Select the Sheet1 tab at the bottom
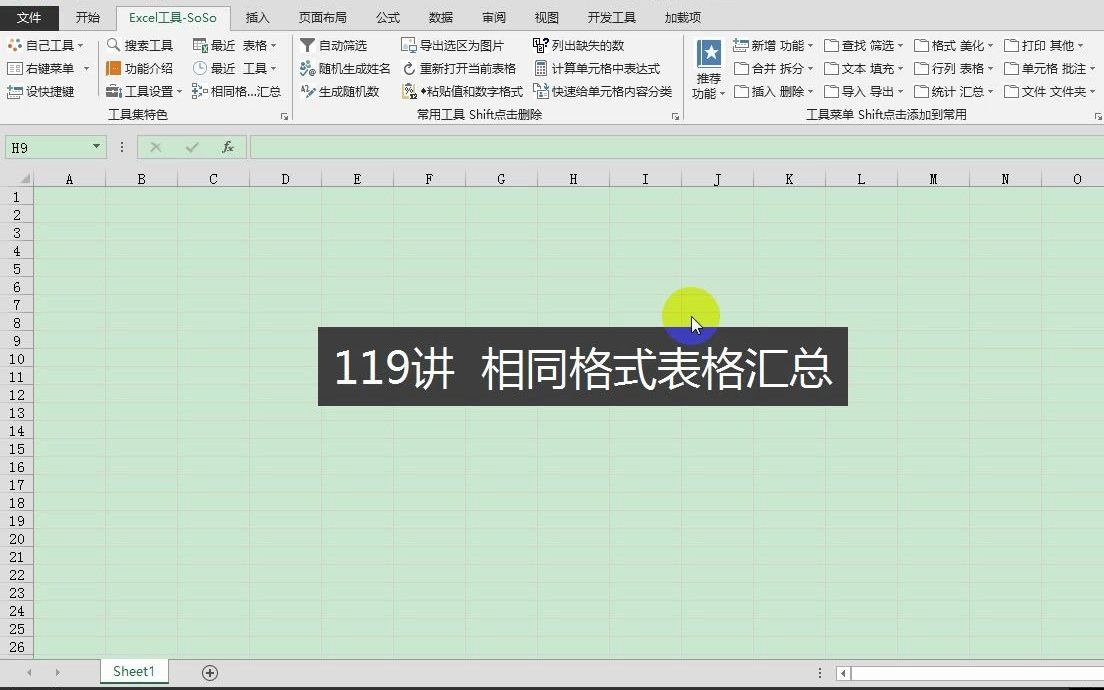The image size is (1104, 690). pyautogui.click(x=134, y=672)
